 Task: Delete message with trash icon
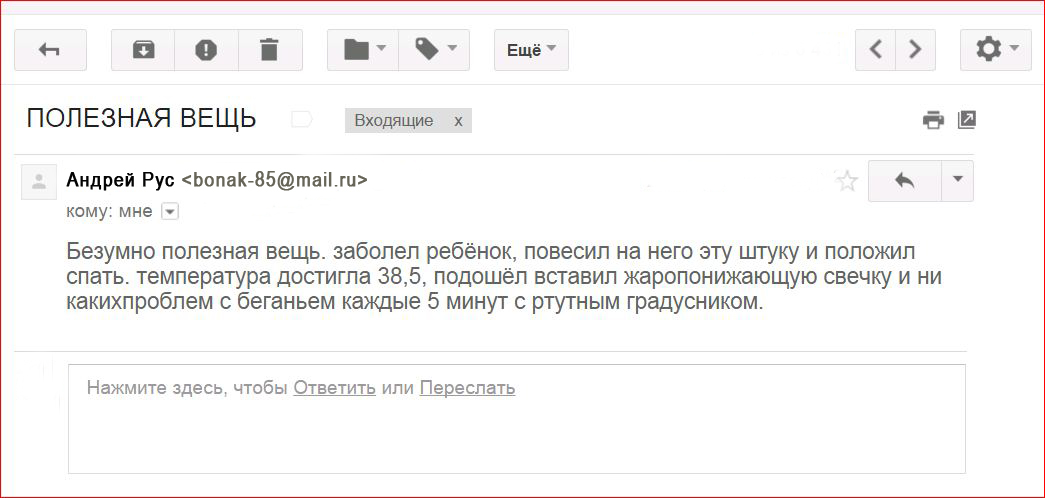(x=269, y=50)
